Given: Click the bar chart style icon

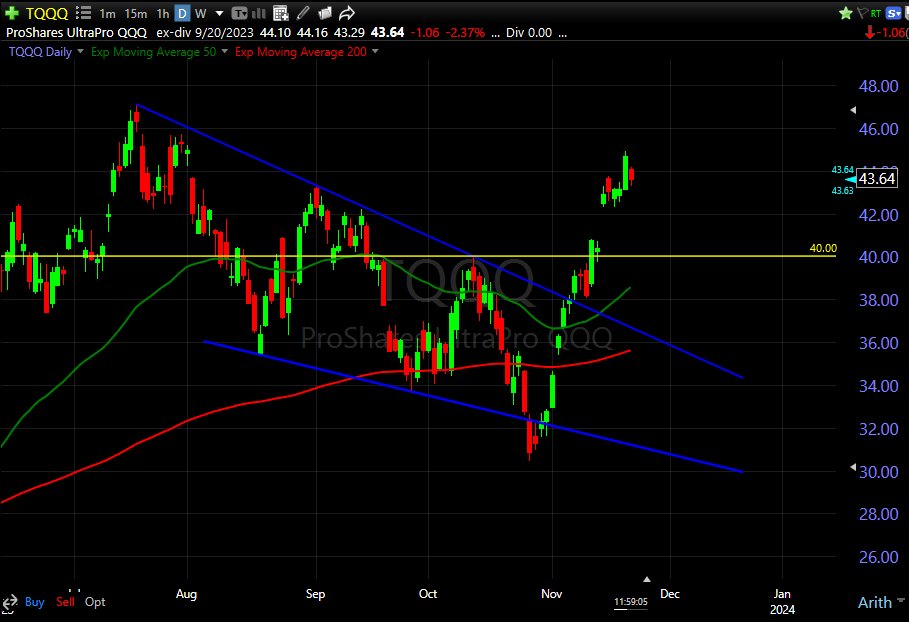Looking at the screenshot, I should [x=259, y=13].
